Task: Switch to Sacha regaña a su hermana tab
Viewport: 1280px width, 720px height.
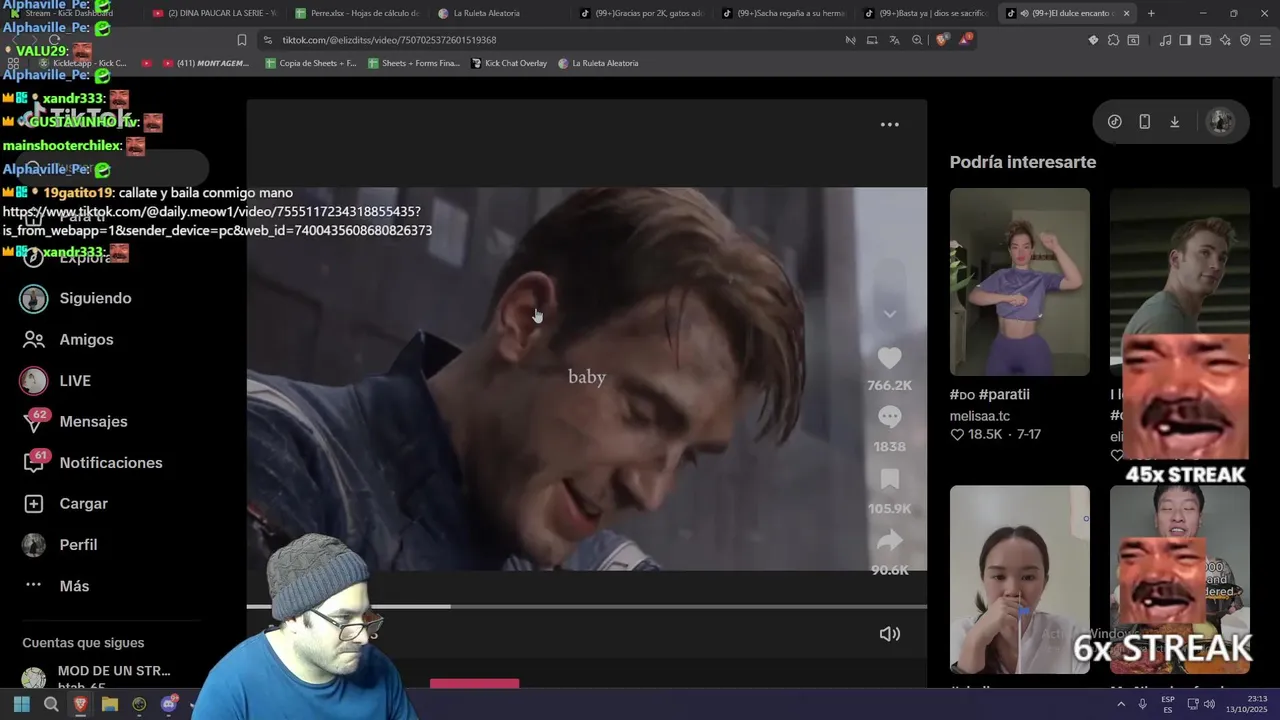Action: (x=784, y=13)
